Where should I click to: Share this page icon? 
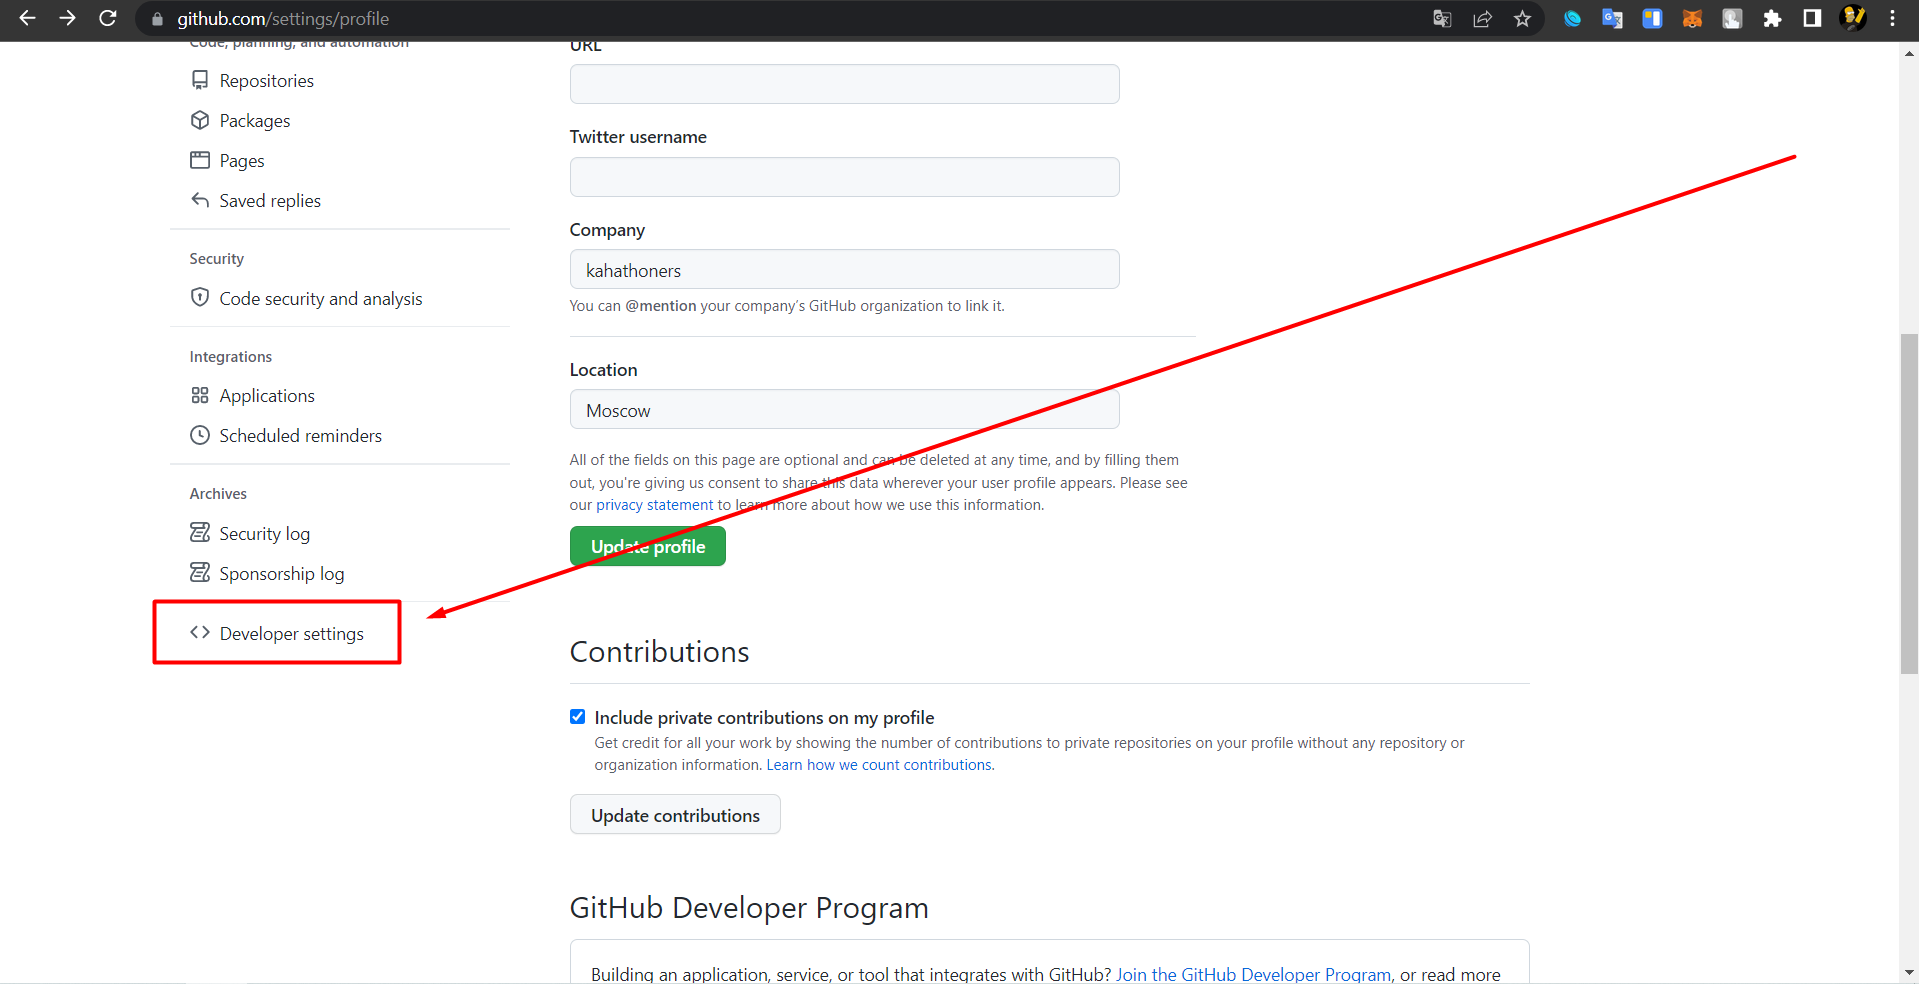pyautogui.click(x=1482, y=18)
